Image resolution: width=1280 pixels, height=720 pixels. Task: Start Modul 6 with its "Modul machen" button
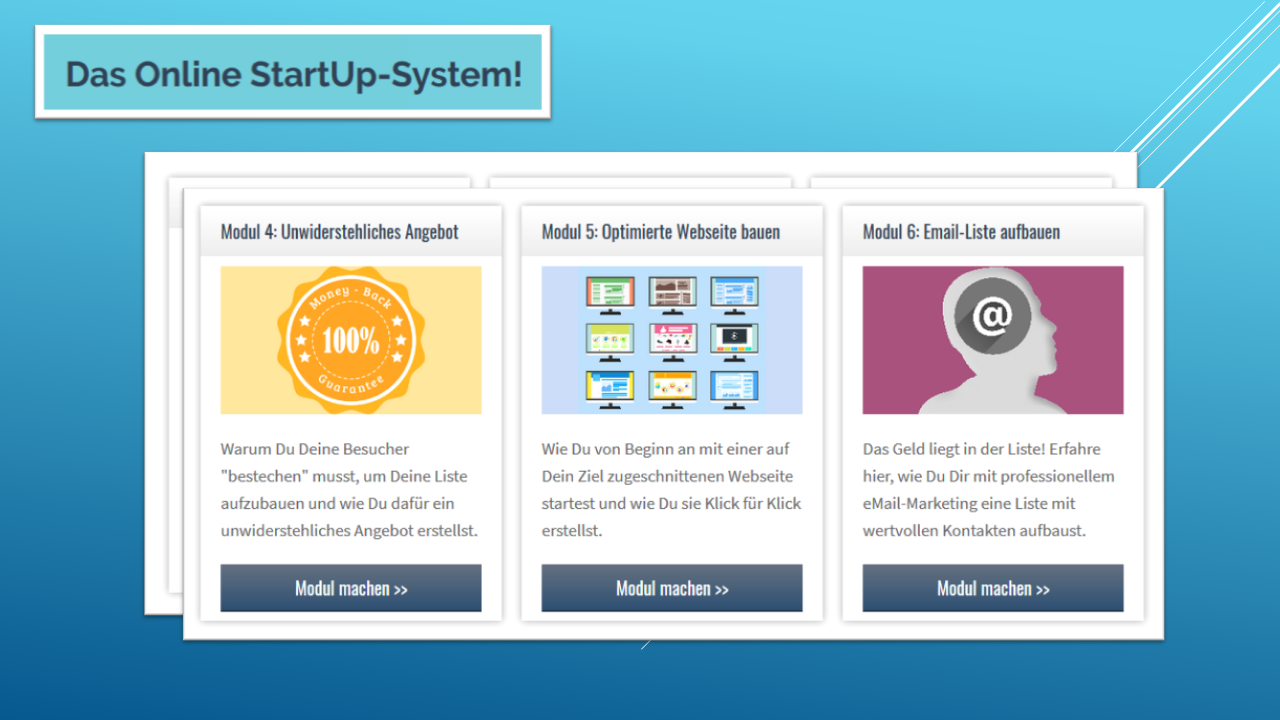point(993,588)
